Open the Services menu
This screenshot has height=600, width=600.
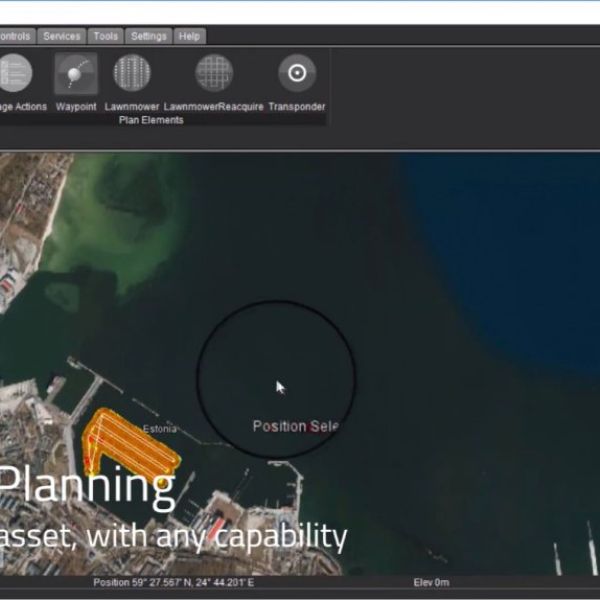coord(61,36)
